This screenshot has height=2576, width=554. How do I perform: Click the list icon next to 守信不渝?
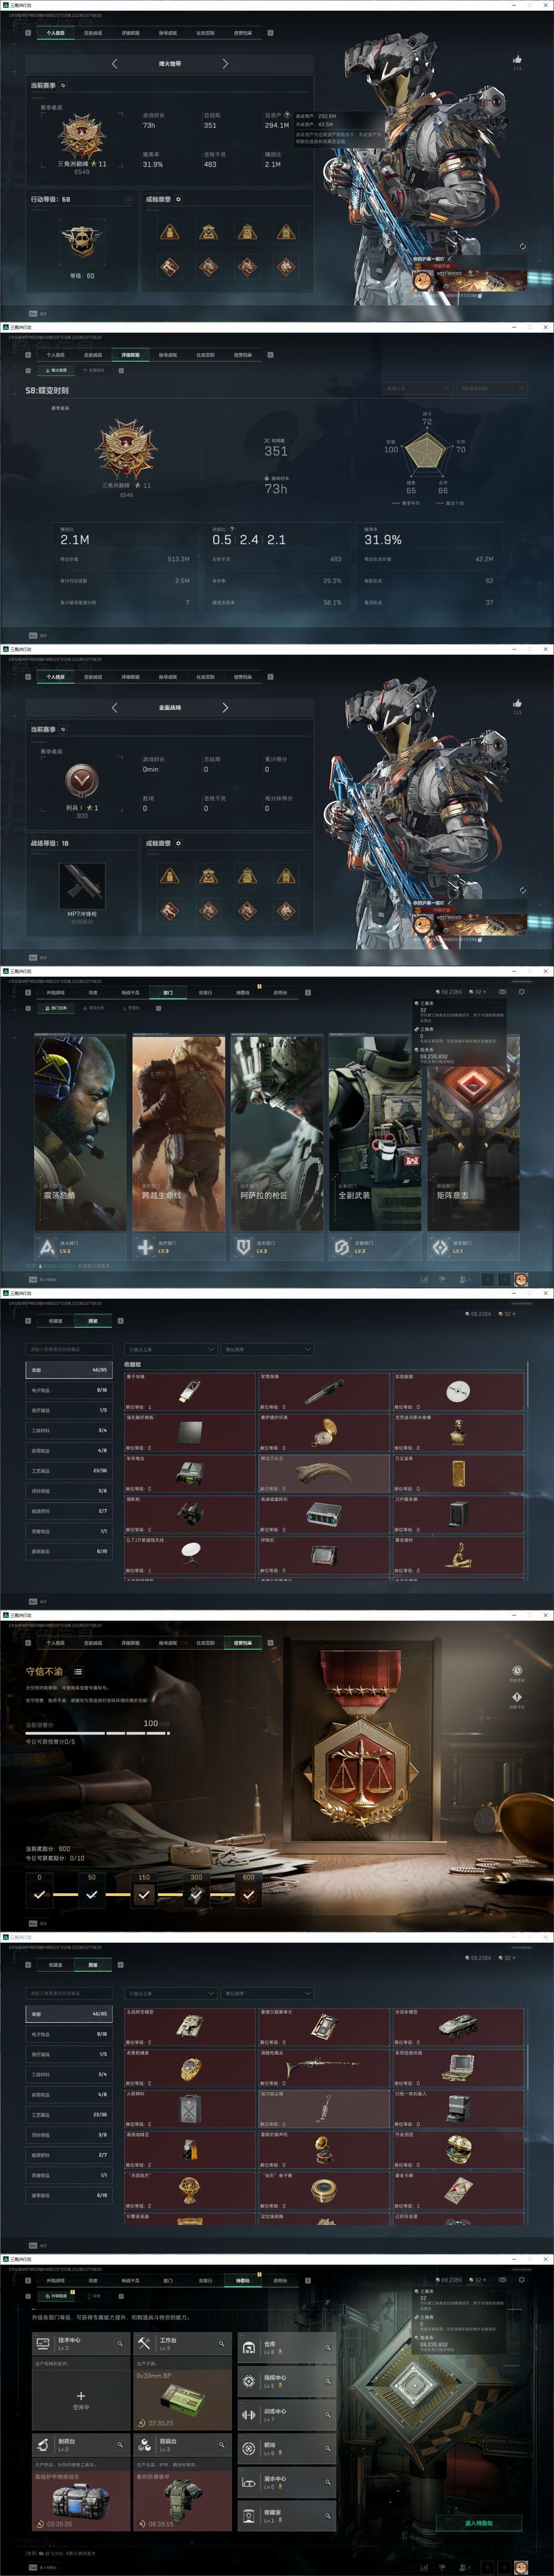pyautogui.click(x=78, y=1672)
